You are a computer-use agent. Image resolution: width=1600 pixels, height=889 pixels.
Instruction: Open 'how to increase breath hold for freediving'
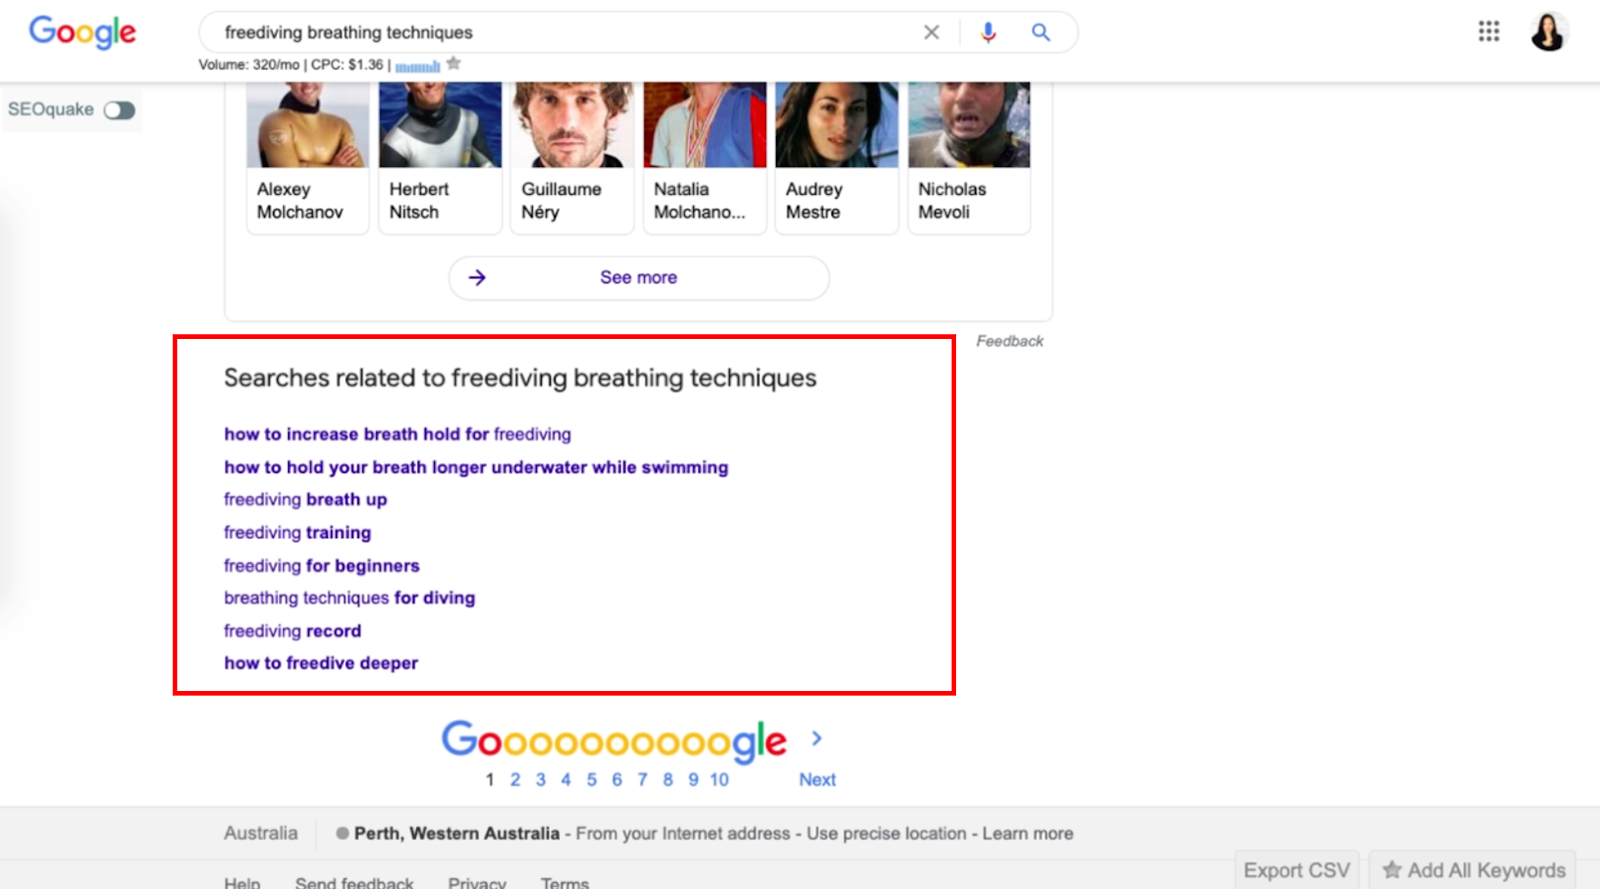coord(398,434)
